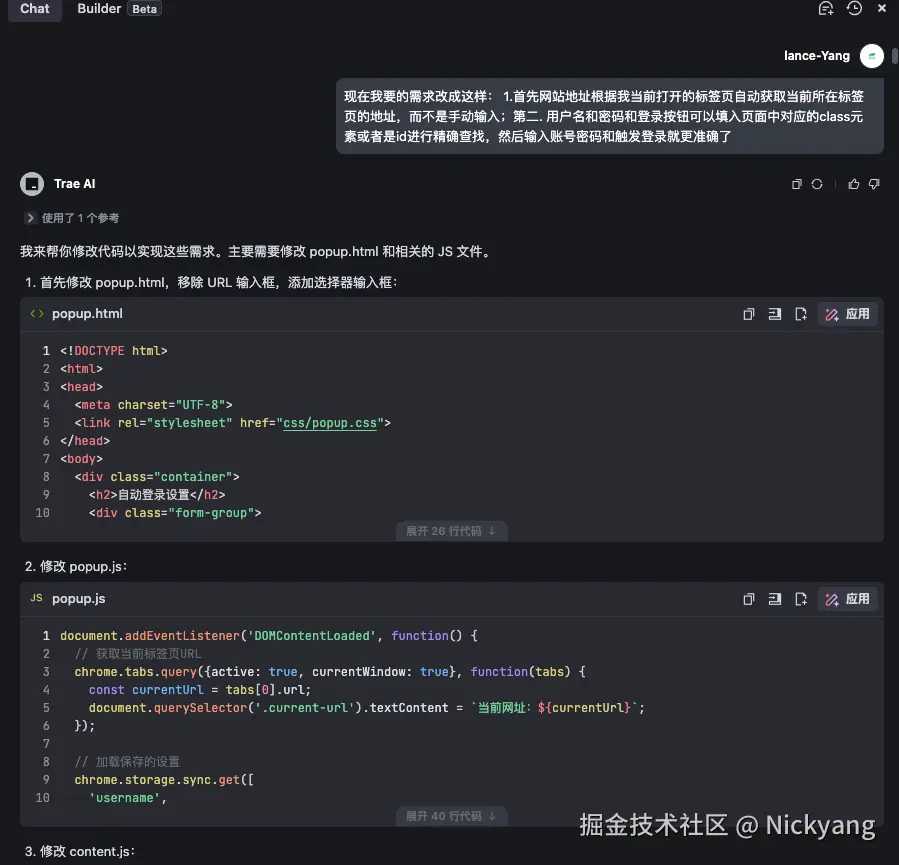899x865 pixels.
Task: Copy popup.js code block
Action: point(749,599)
